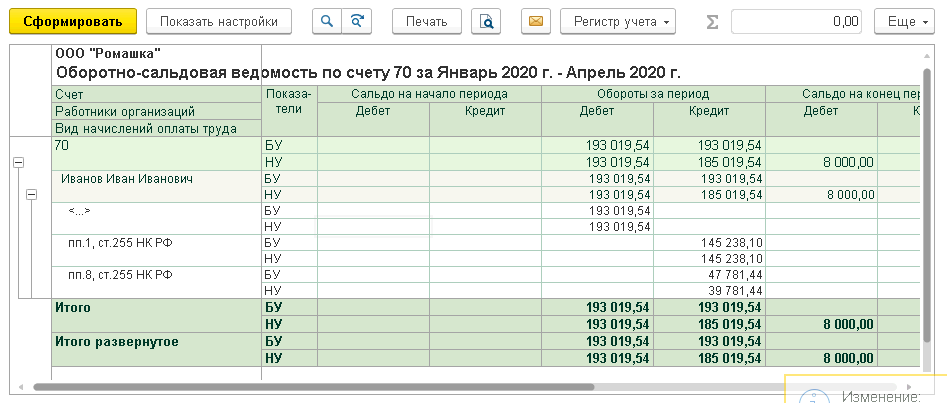The width and height of the screenshot is (947, 403).
Task: Click the horizontal scrollbar thumb
Action: point(313,387)
